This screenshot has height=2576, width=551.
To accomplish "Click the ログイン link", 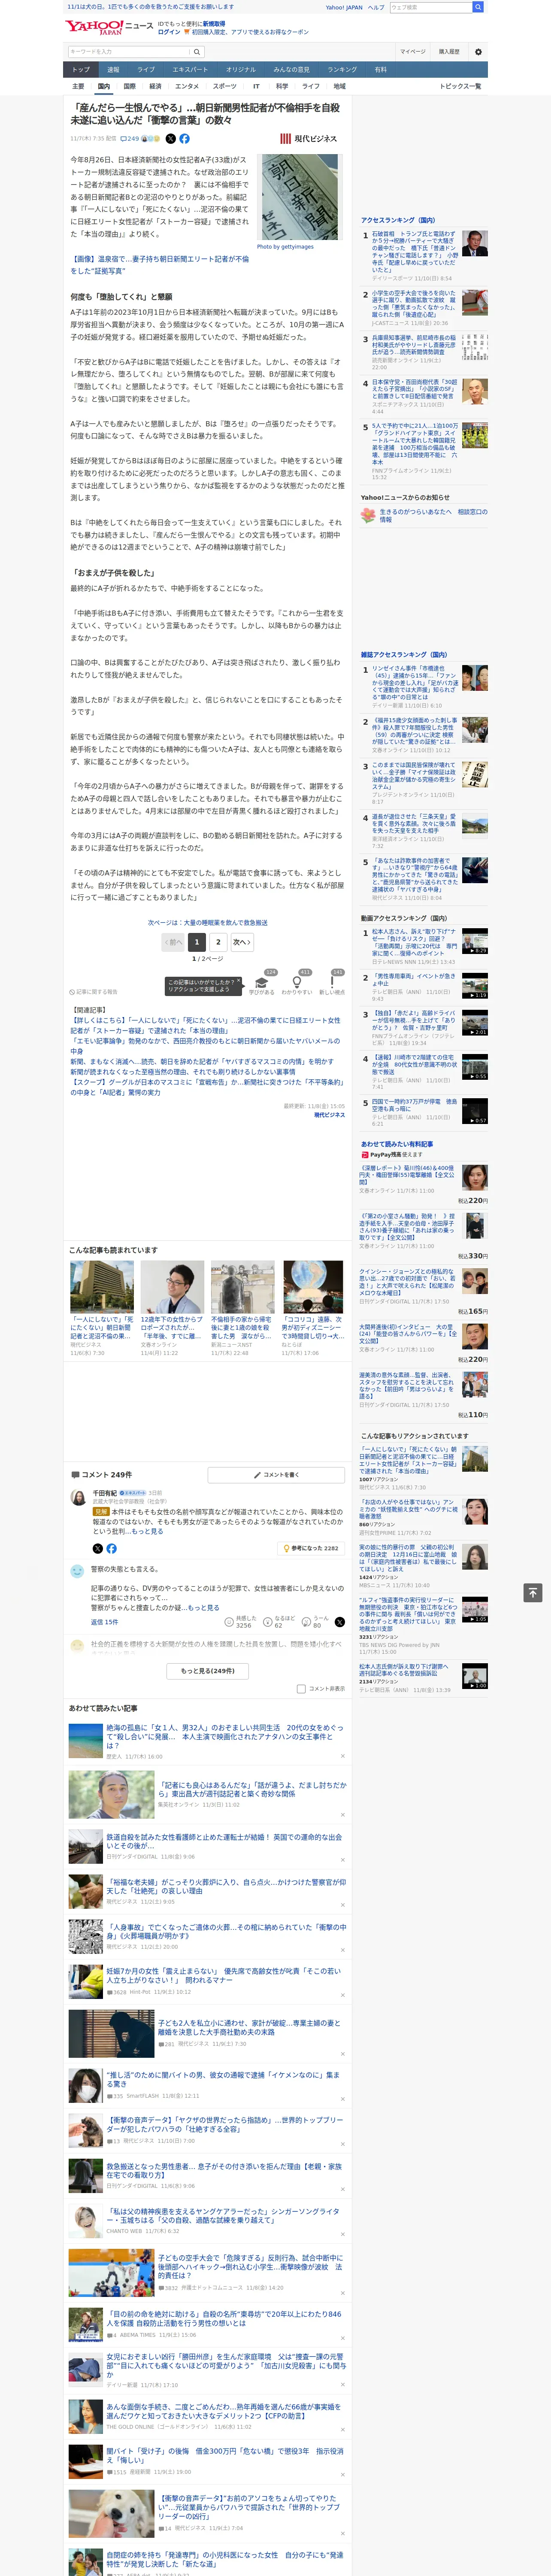I will pyautogui.click(x=169, y=32).
